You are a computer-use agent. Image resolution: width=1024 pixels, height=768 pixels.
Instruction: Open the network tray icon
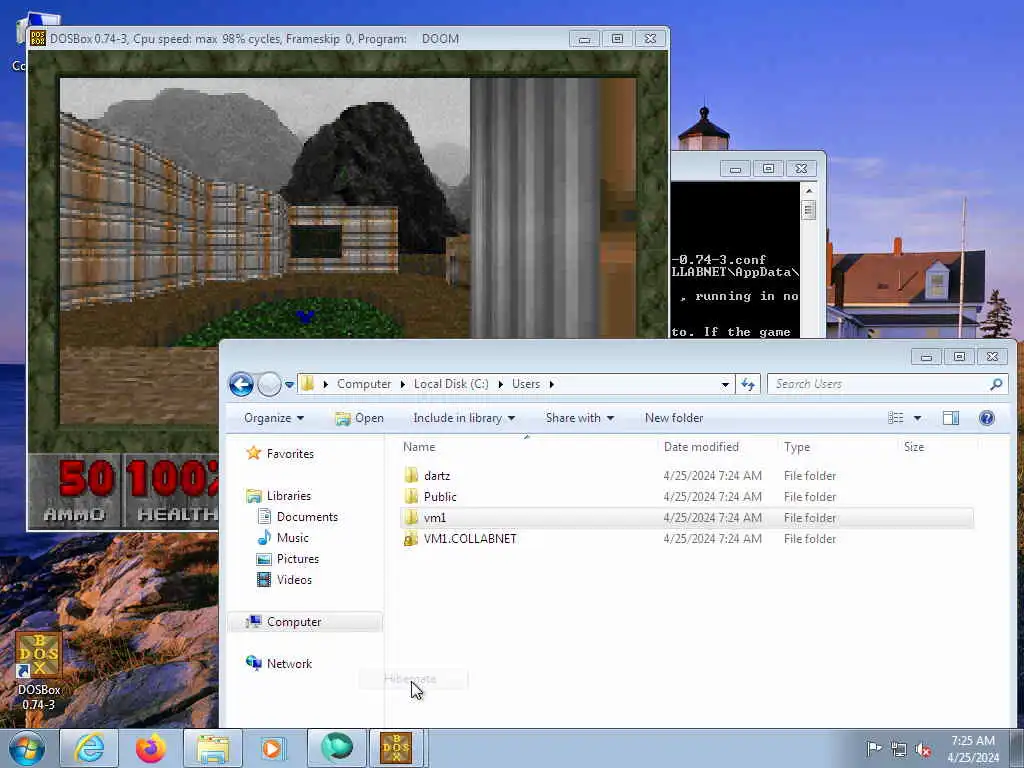(899, 749)
